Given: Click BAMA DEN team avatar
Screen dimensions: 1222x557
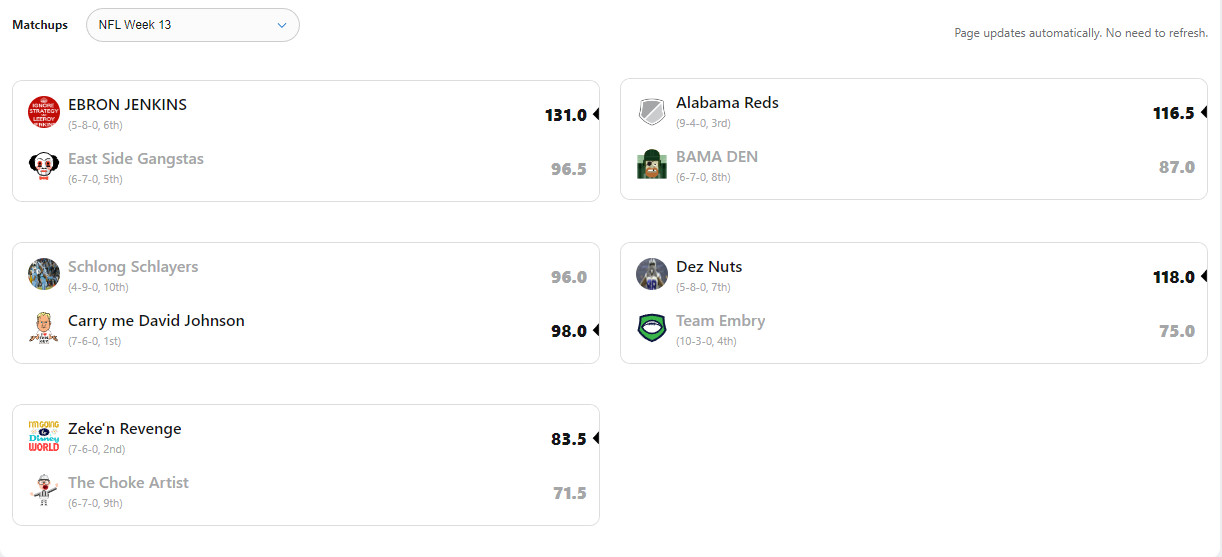Looking at the screenshot, I should click(x=652, y=164).
